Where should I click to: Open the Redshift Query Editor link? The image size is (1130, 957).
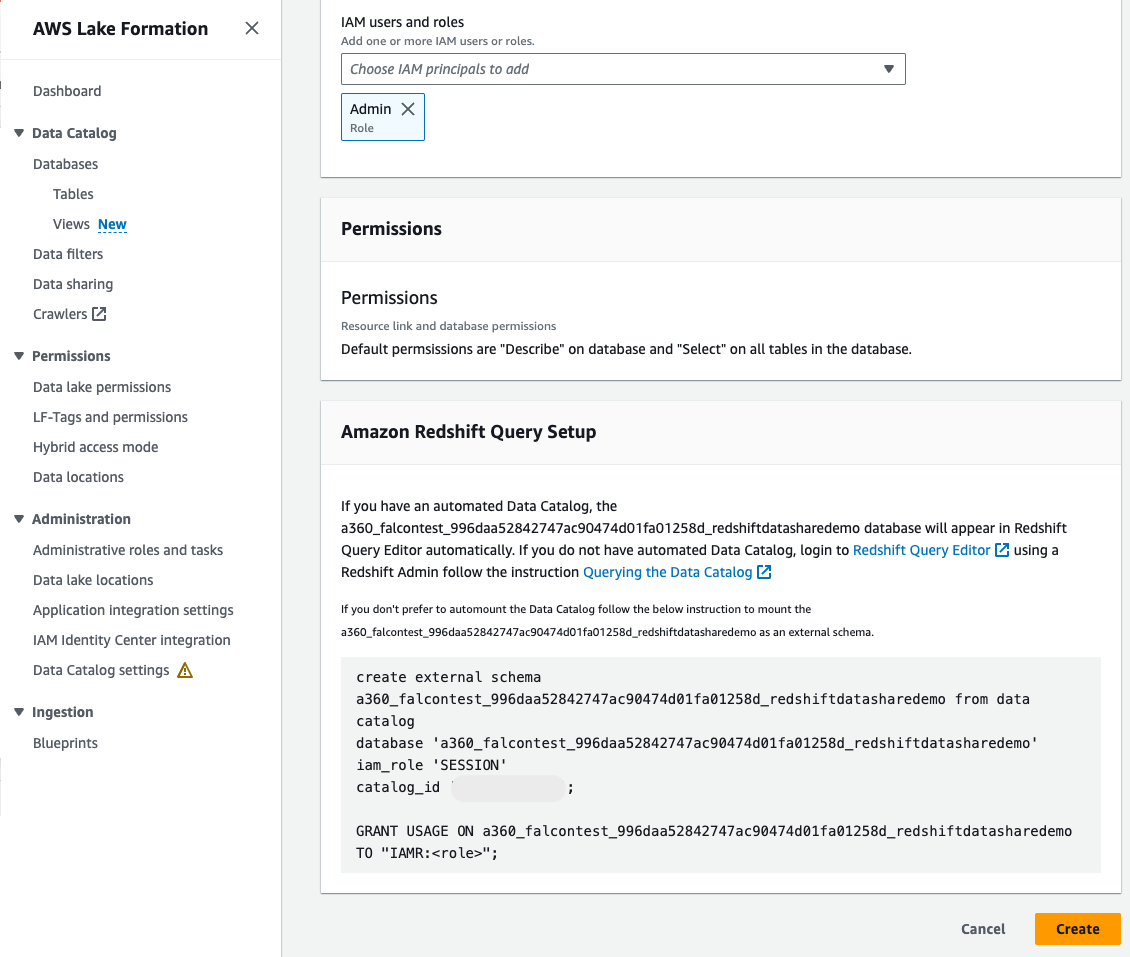921,550
